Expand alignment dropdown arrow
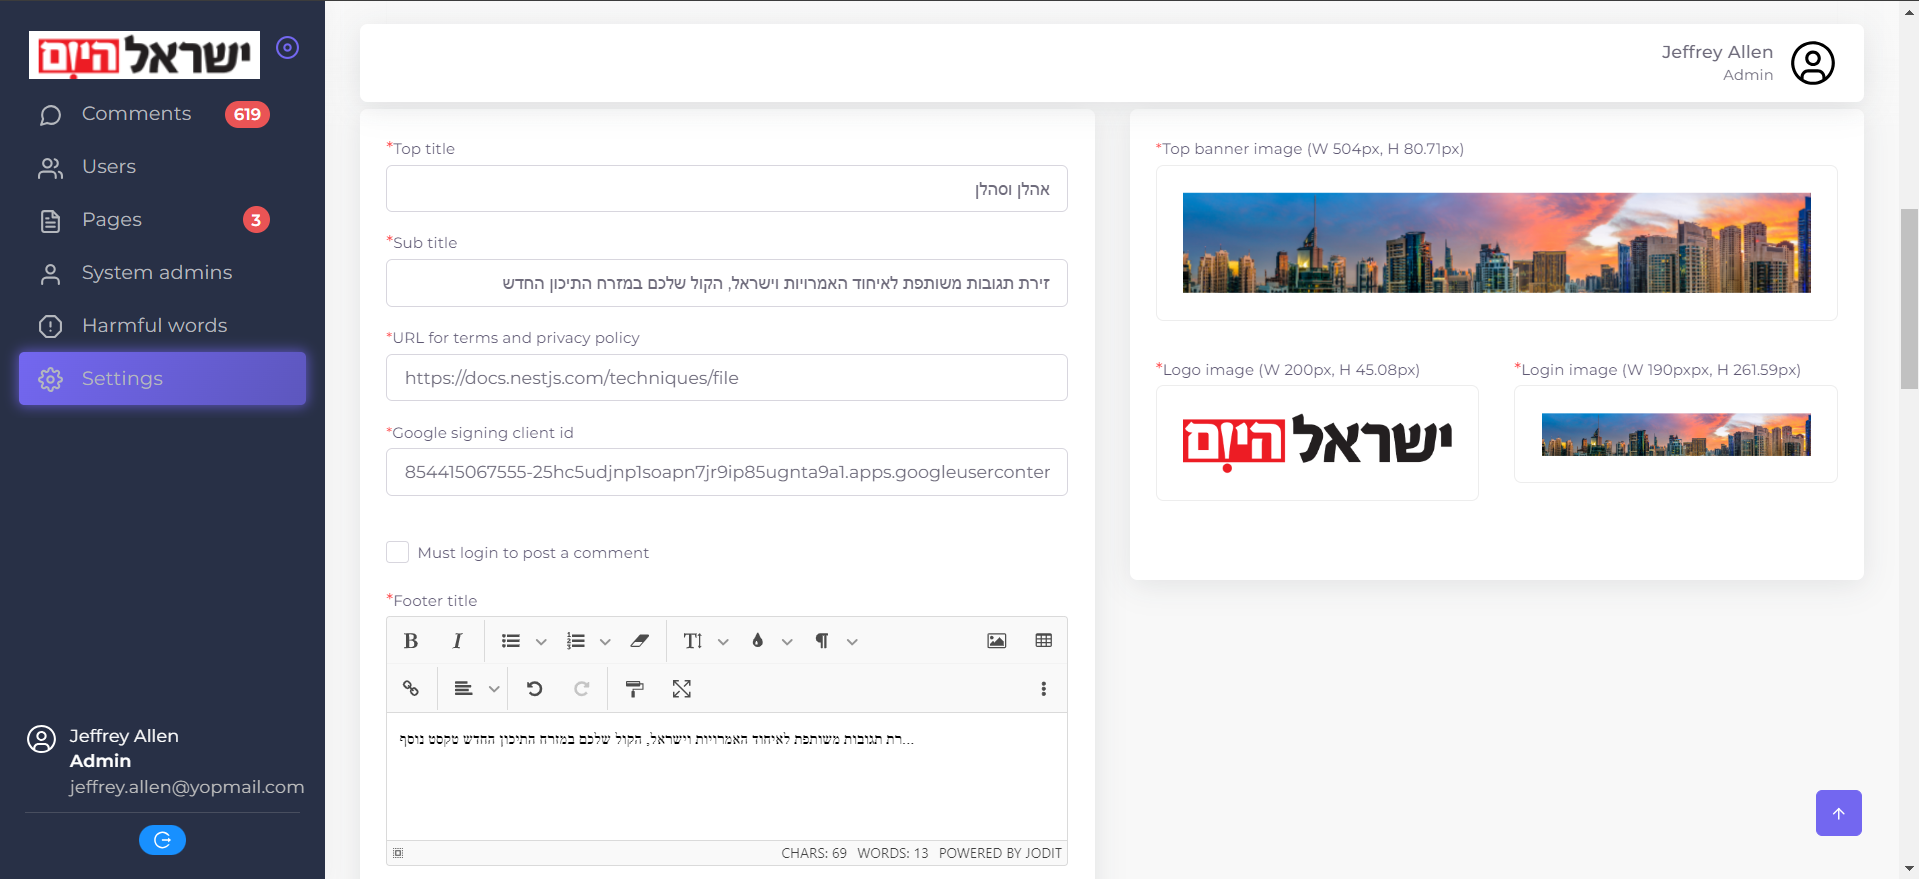1919x879 pixels. click(494, 689)
